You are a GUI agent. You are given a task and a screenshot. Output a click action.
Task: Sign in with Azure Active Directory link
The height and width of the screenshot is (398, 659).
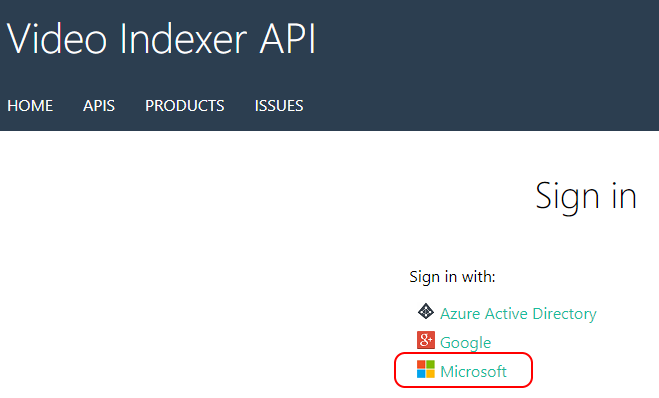pyautogui.click(x=518, y=314)
